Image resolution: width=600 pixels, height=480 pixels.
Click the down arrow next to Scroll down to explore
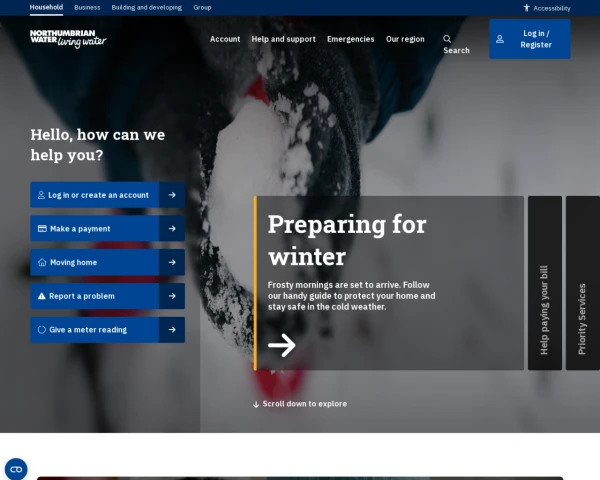point(256,404)
